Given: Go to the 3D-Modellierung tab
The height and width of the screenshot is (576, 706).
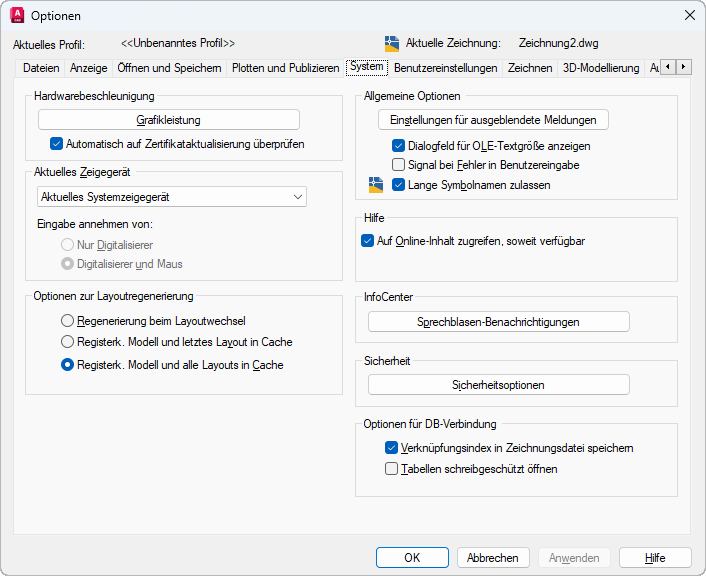Looking at the screenshot, I should point(600,68).
